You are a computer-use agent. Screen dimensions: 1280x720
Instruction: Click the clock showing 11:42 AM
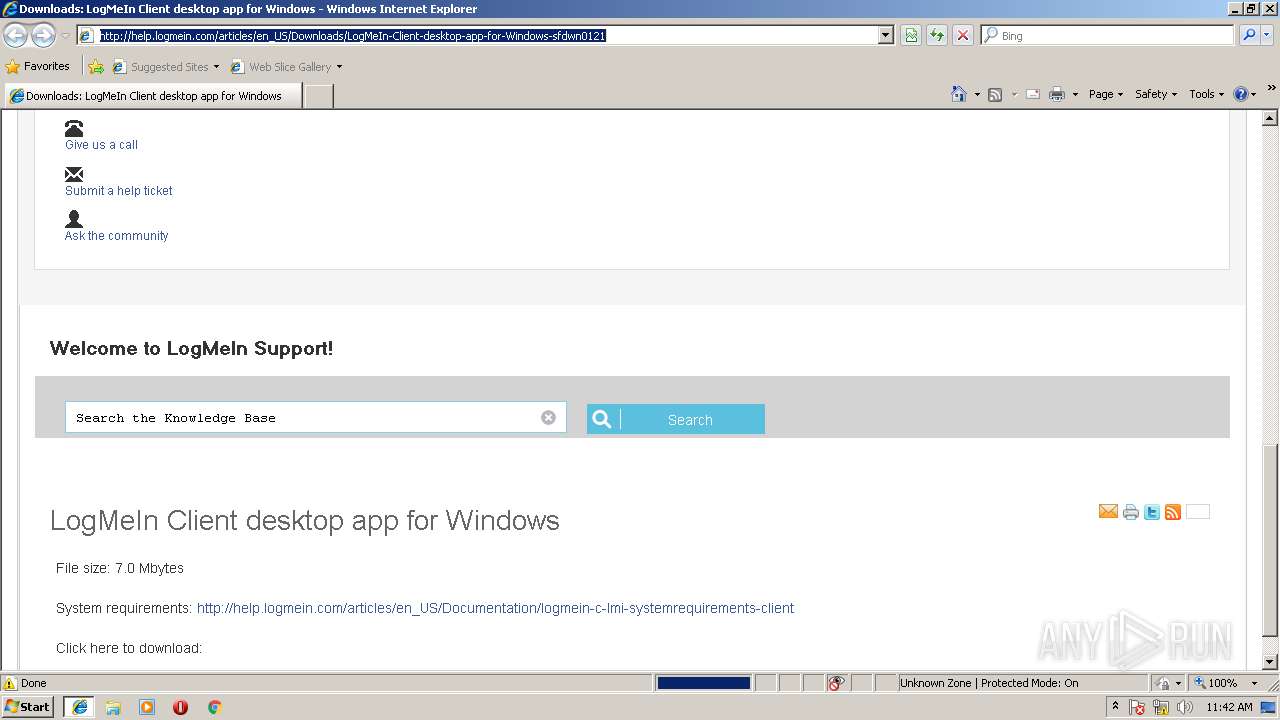(x=1229, y=707)
